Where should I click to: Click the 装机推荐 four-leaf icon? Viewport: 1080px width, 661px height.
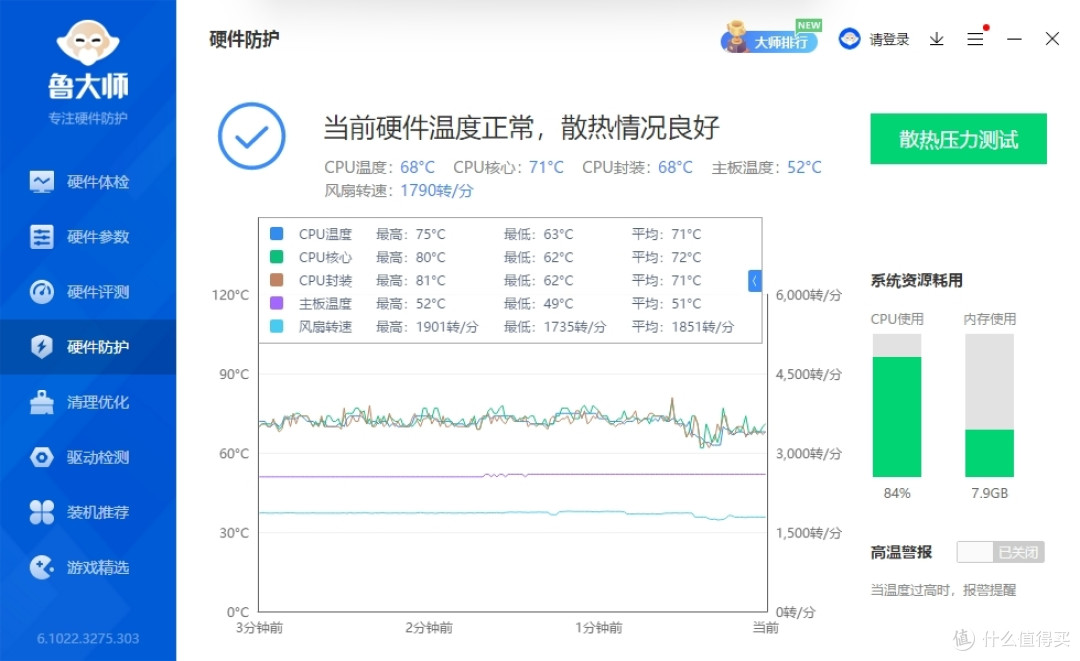pos(41,512)
